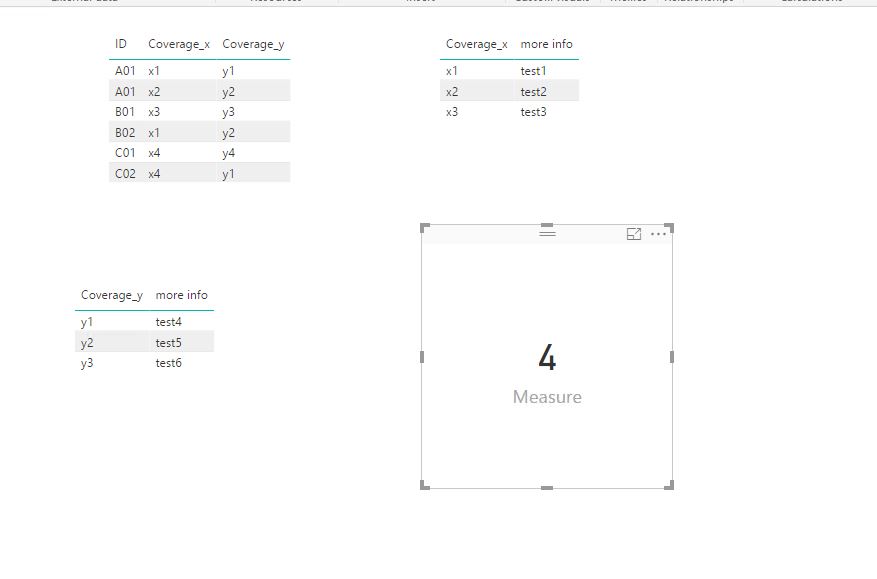Image resolution: width=877 pixels, height=579 pixels.
Task: Select the C02 cell
Action: [x=125, y=173]
